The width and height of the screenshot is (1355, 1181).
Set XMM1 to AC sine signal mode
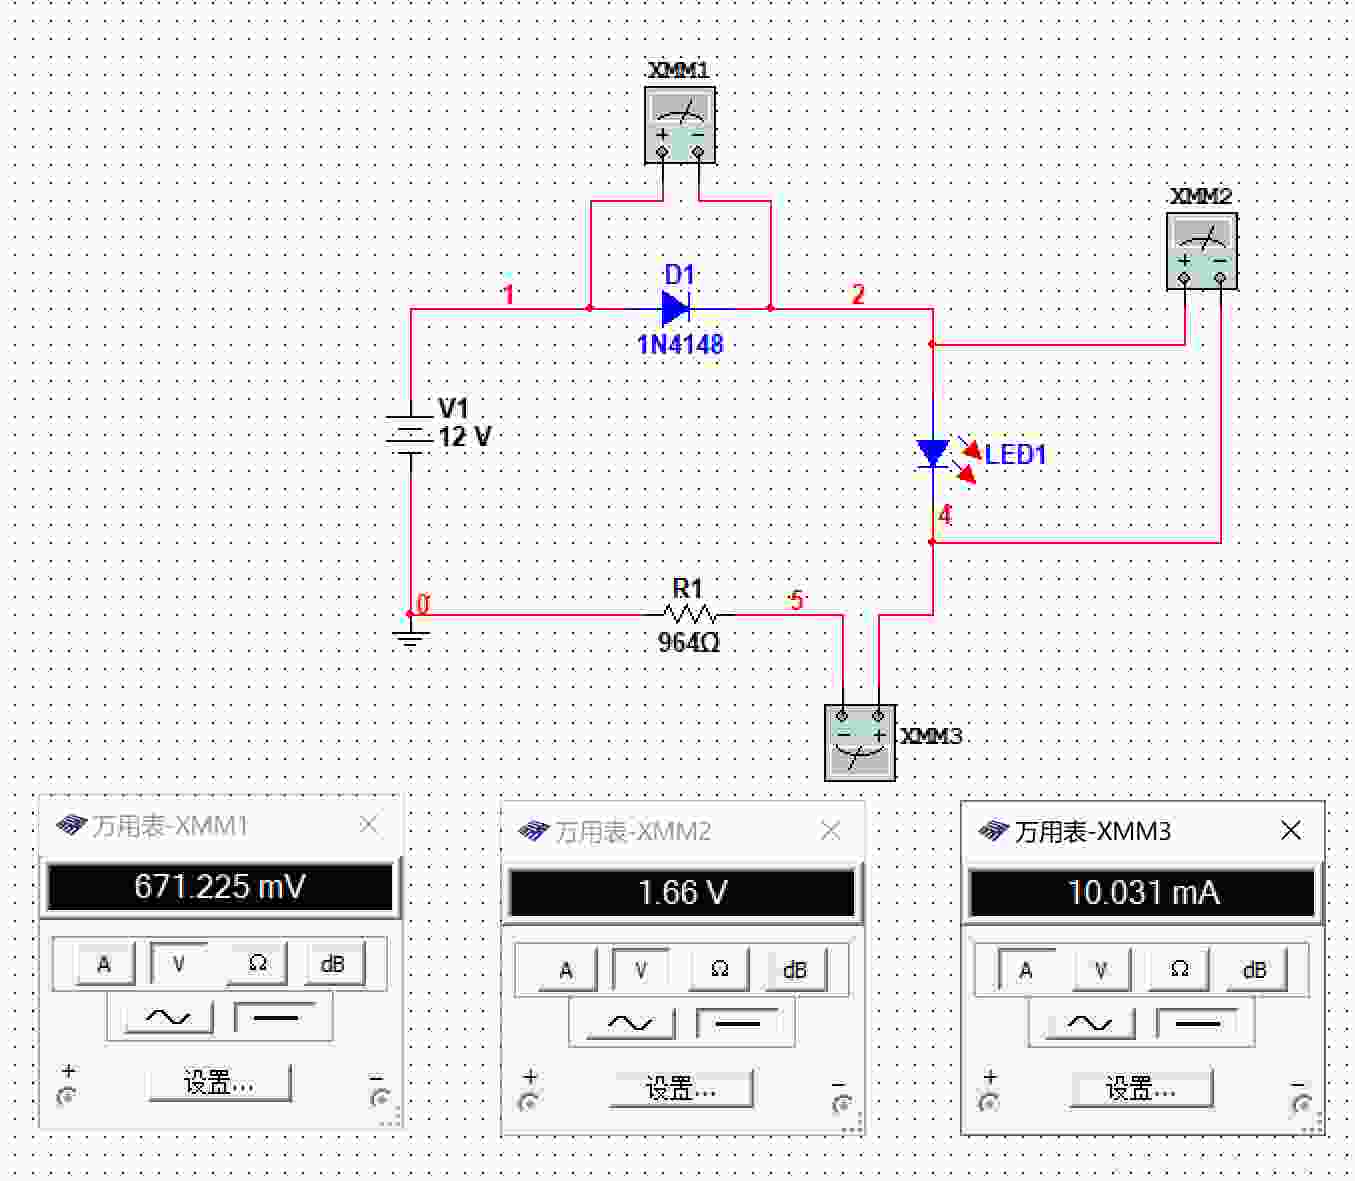168,1018
